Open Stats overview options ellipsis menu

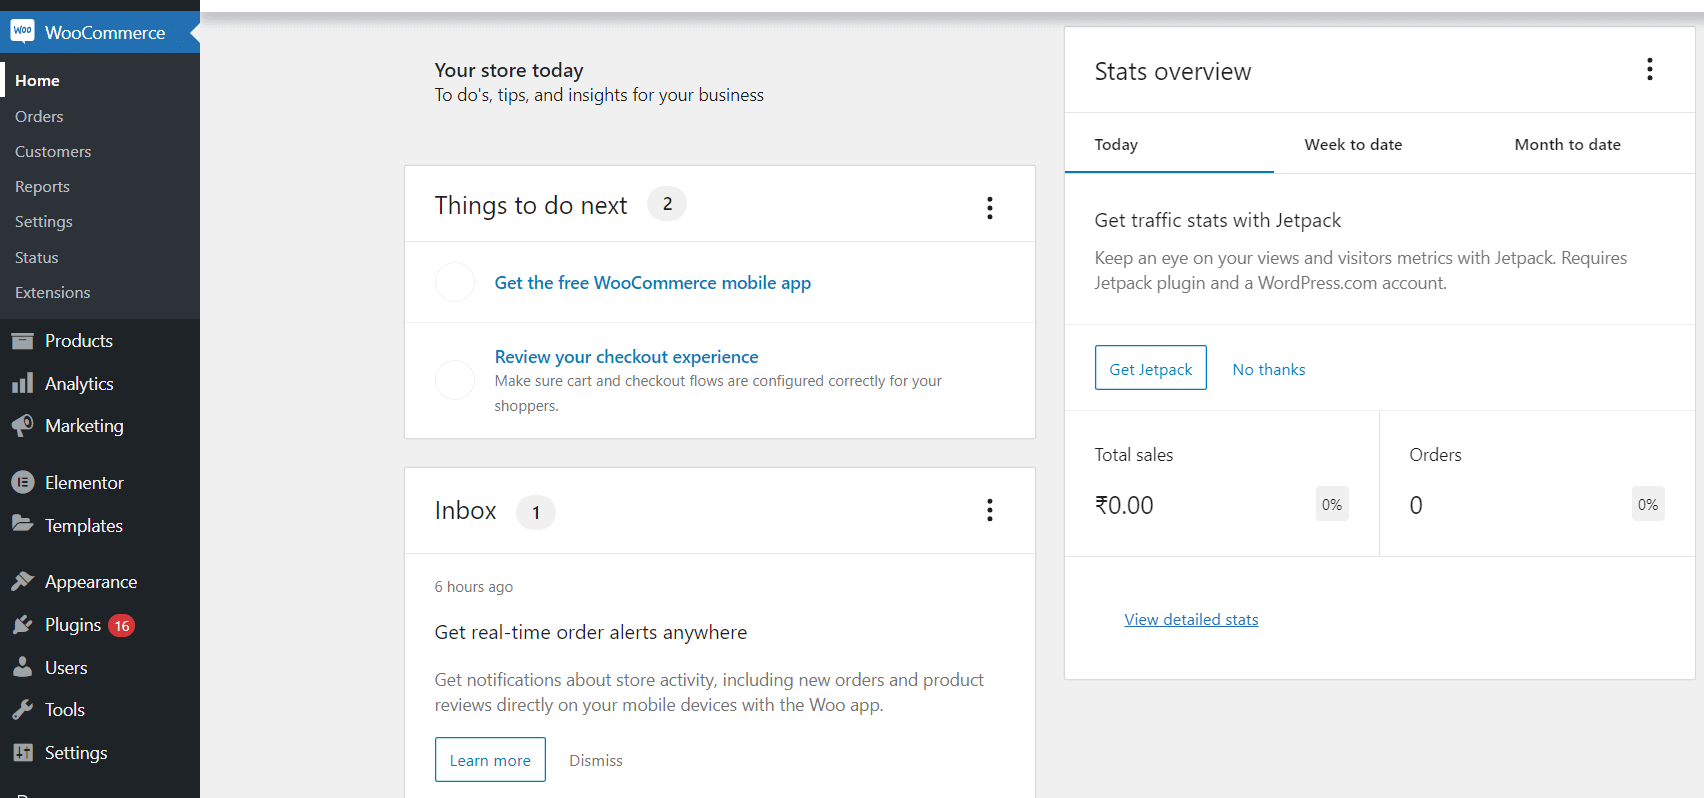tap(1650, 69)
